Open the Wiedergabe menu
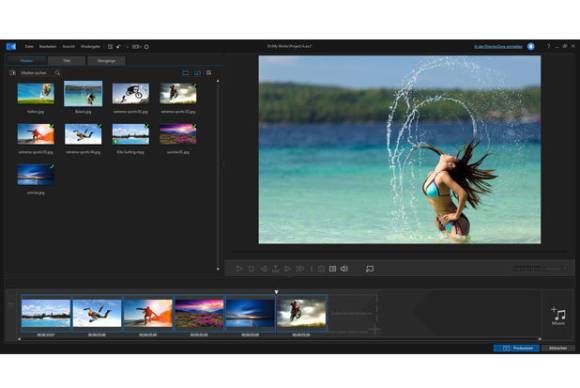This screenshot has width=580, height=388. 90,47
